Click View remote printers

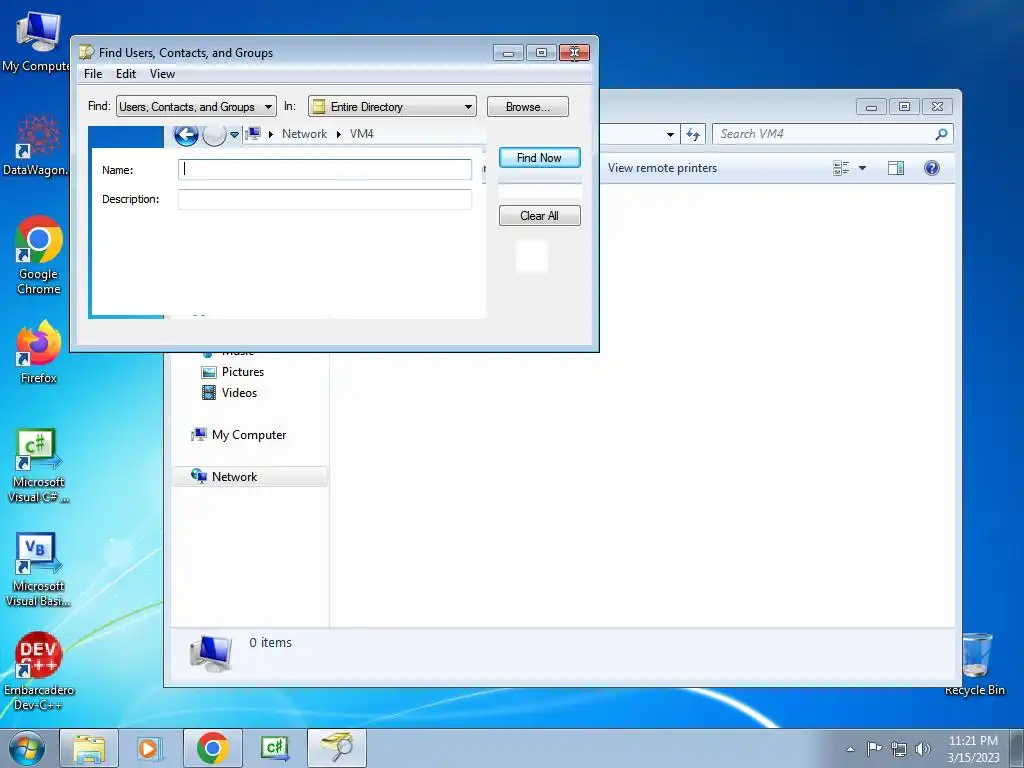(662, 168)
